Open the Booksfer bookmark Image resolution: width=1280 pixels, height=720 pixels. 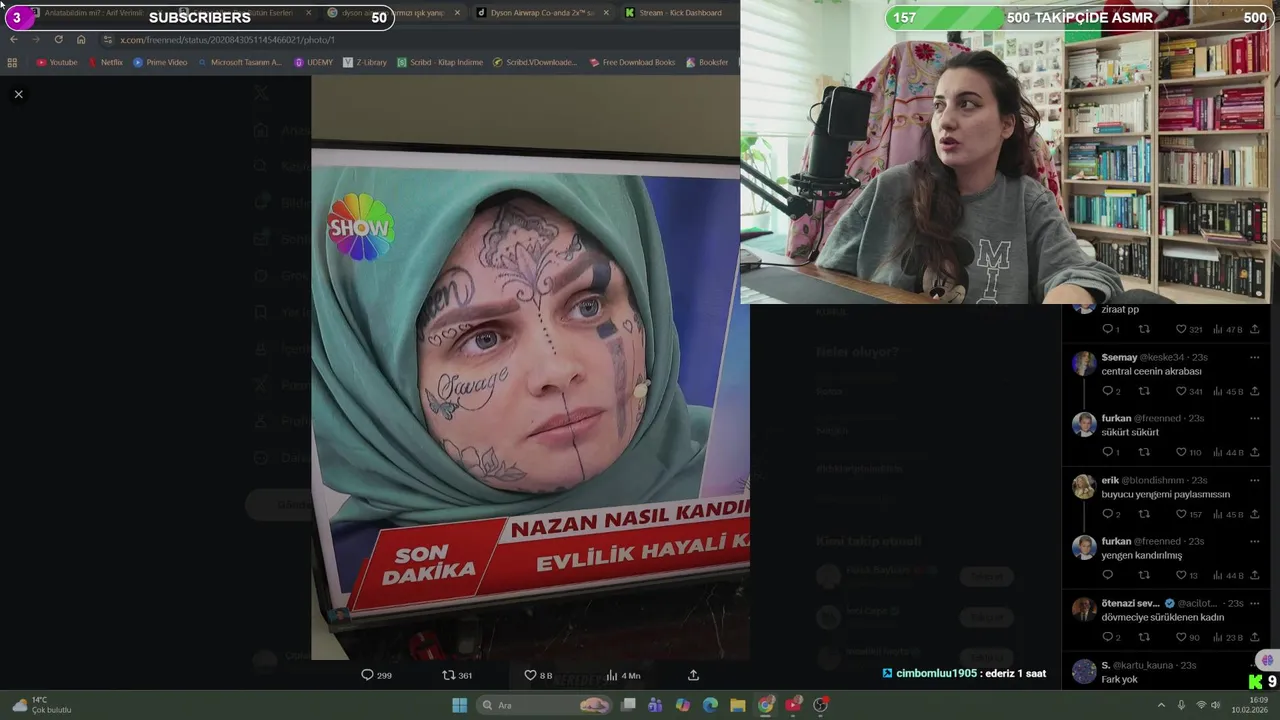[707, 62]
